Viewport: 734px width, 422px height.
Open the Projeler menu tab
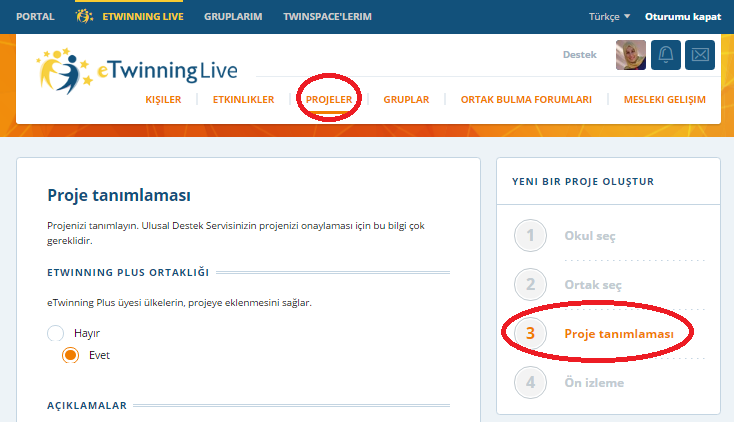[x=329, y=100]
